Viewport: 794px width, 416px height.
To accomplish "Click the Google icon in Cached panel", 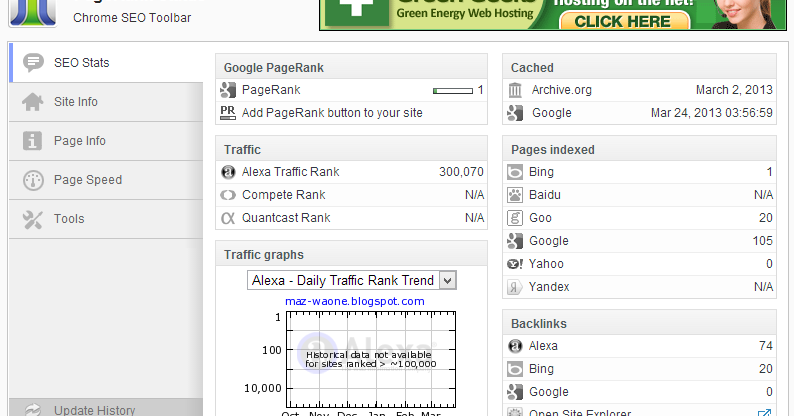I will coord(515,113).
